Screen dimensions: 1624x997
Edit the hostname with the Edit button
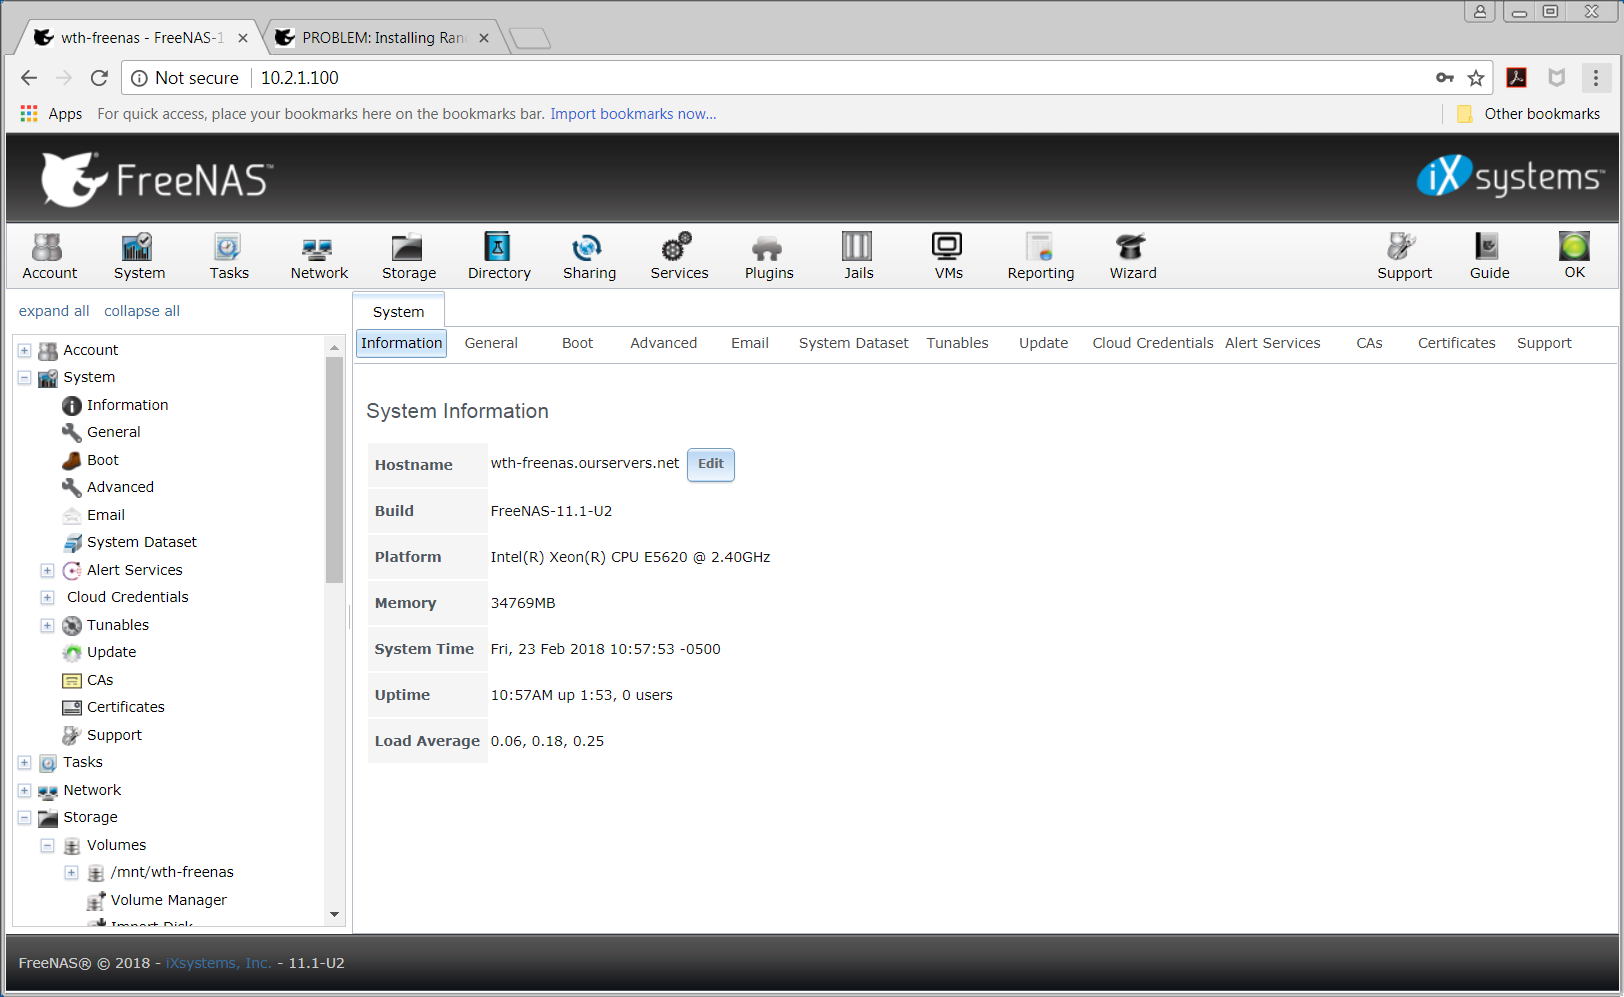click(710, 464)
